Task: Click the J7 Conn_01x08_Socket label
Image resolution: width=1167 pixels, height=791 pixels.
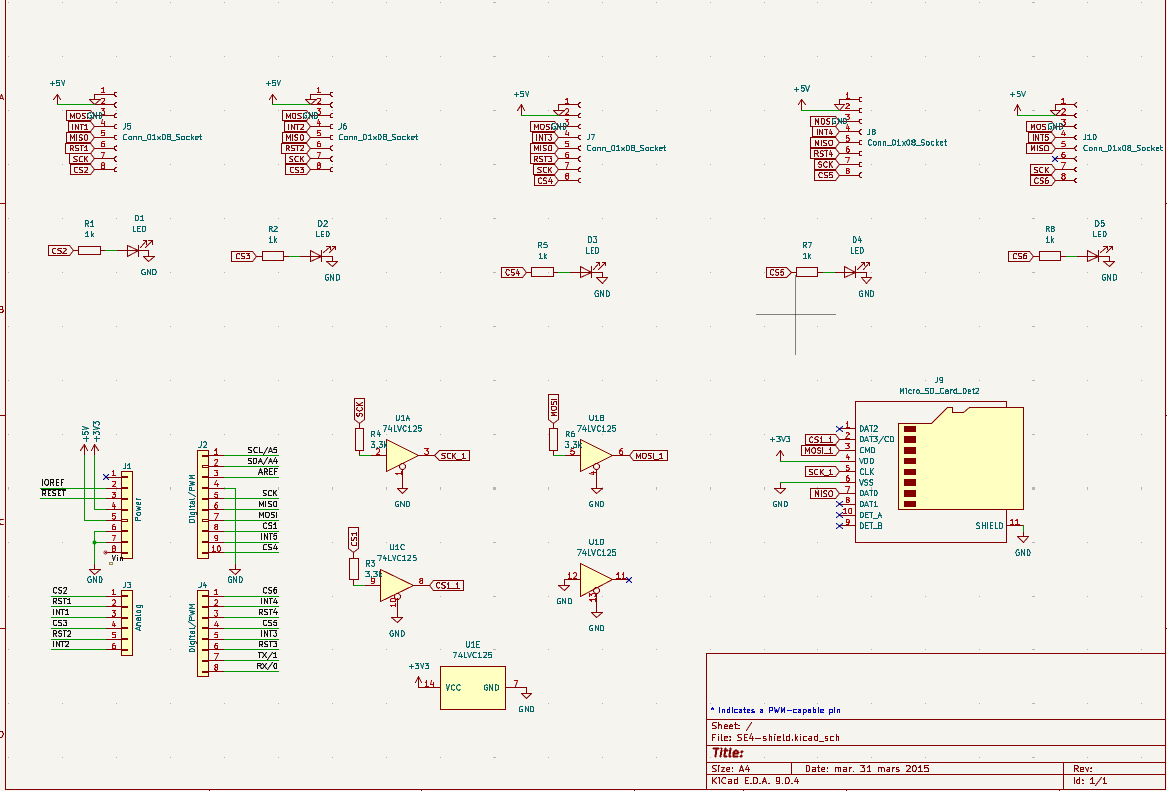Action: click(626, 148)
